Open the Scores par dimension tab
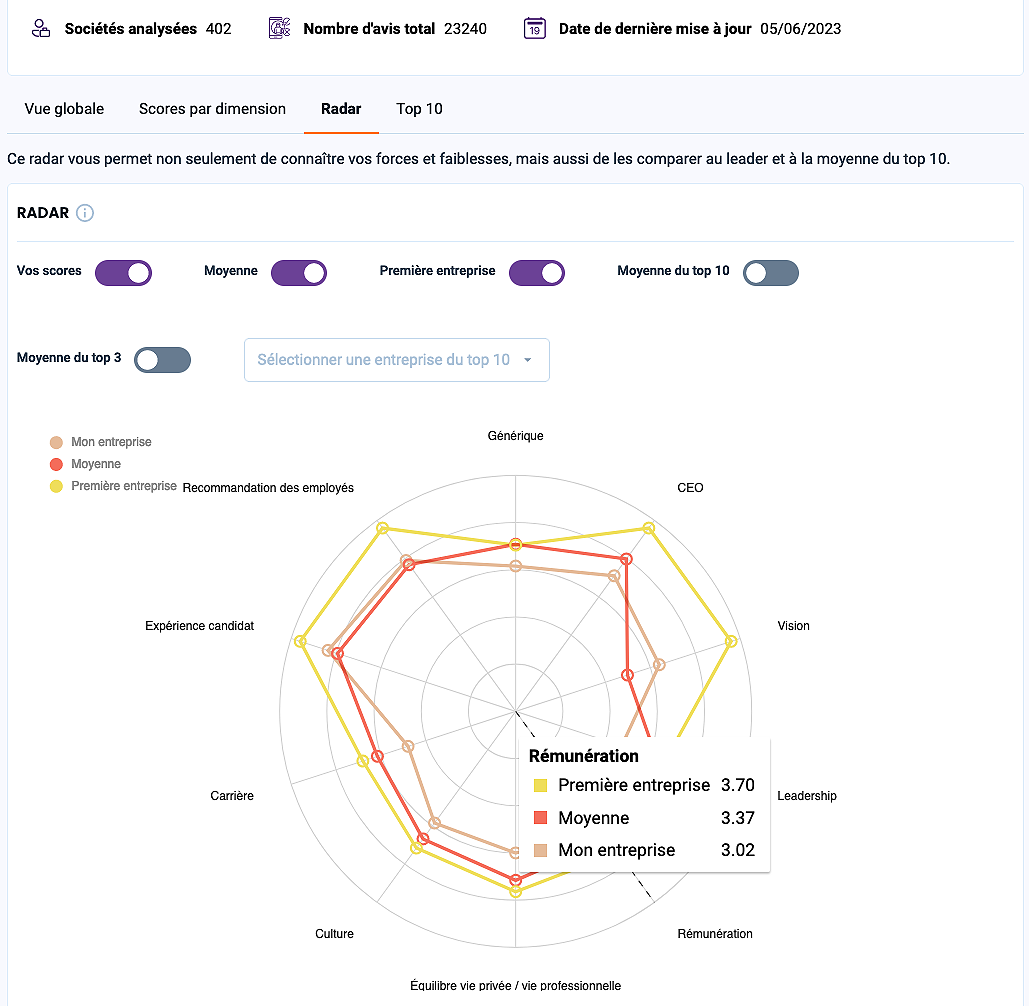 [x=212, y=109]
